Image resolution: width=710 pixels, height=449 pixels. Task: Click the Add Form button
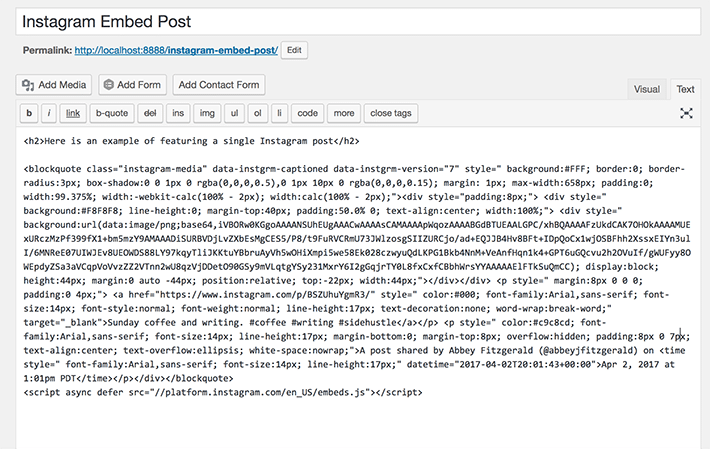point(133,85)
